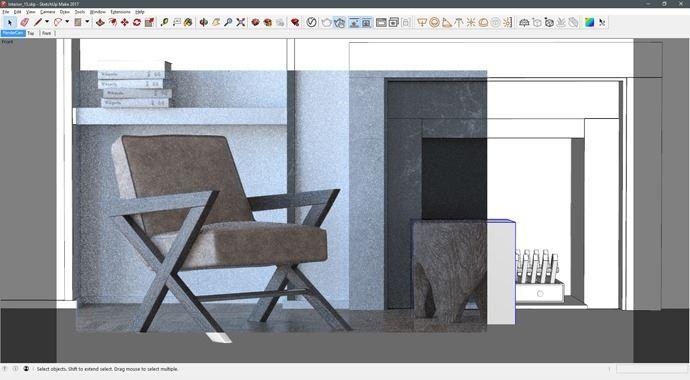Pick the Line pencil tool

(38, 22)
